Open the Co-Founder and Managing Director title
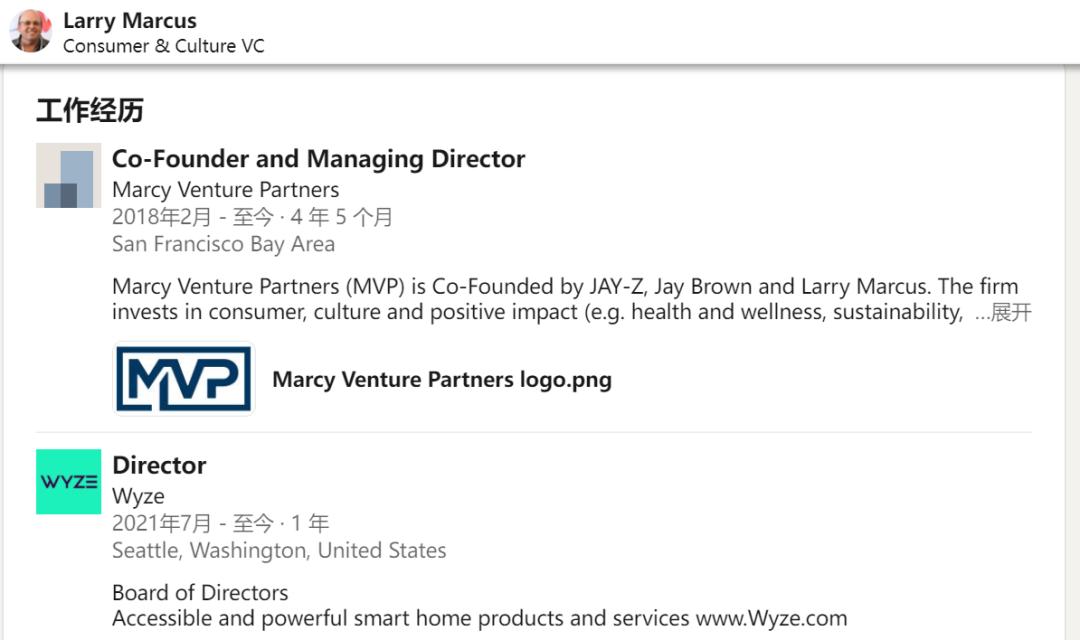Screen dimensions: 1080x640 [x=318, y=159]
